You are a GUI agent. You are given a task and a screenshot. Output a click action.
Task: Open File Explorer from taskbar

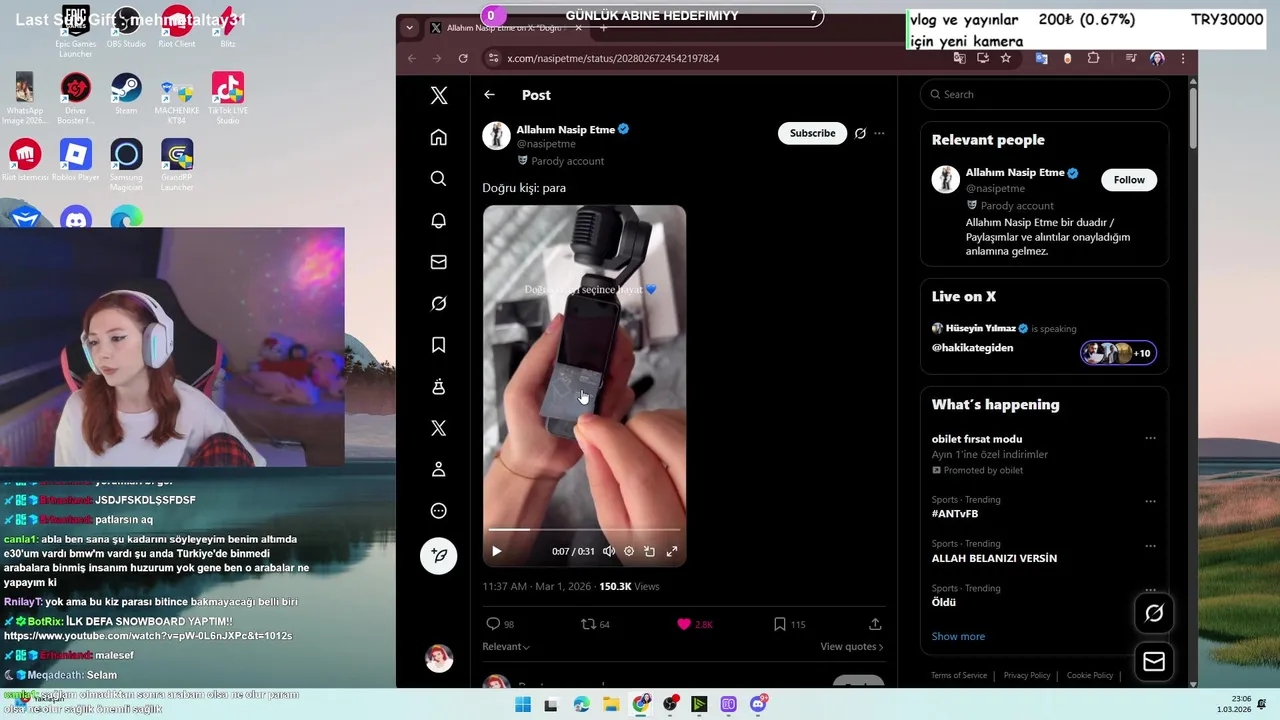point(611,705)
